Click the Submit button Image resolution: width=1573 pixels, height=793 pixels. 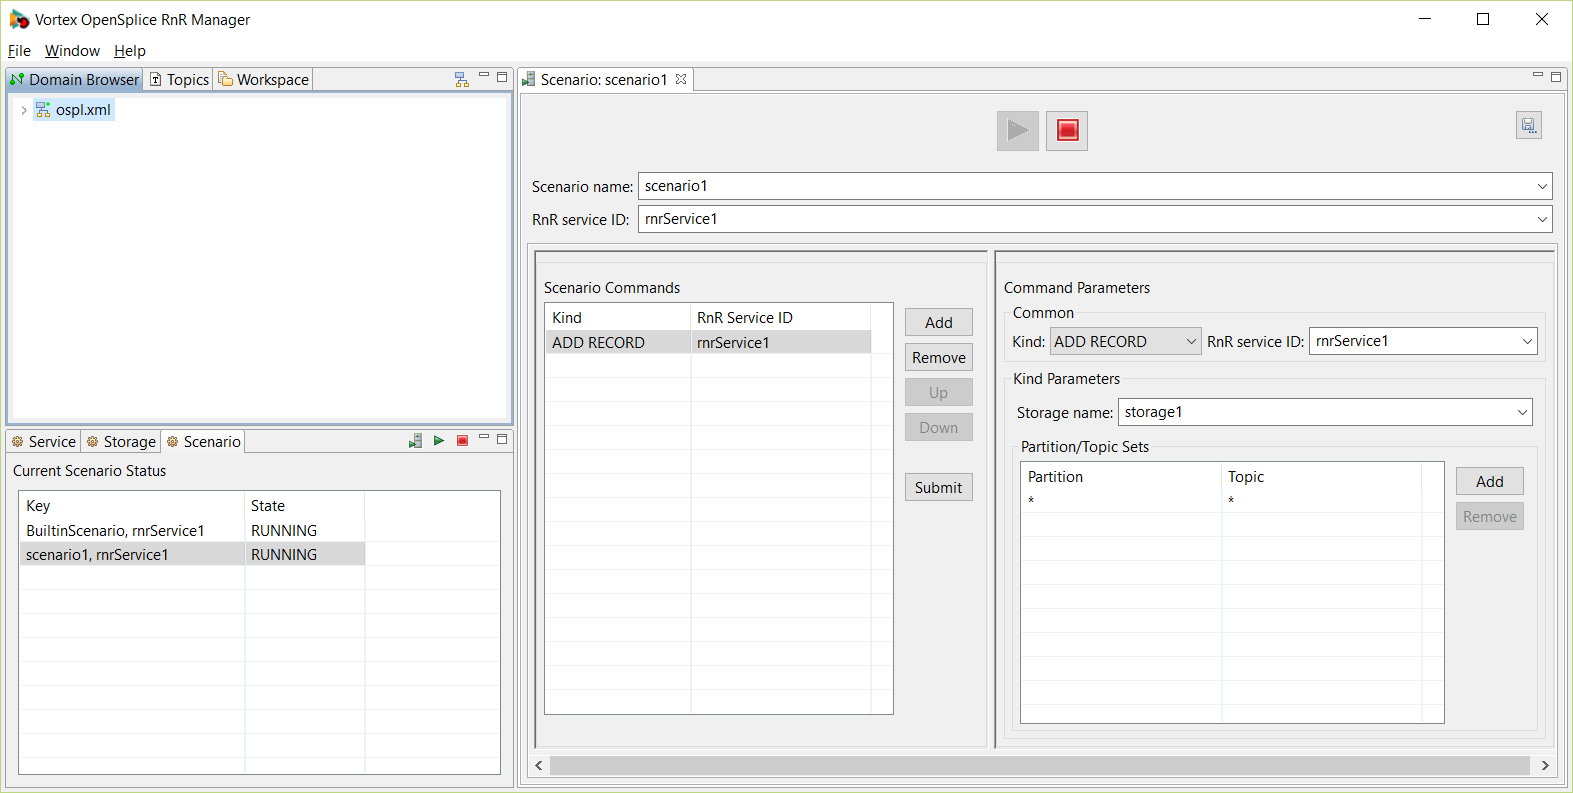point(939,487)
